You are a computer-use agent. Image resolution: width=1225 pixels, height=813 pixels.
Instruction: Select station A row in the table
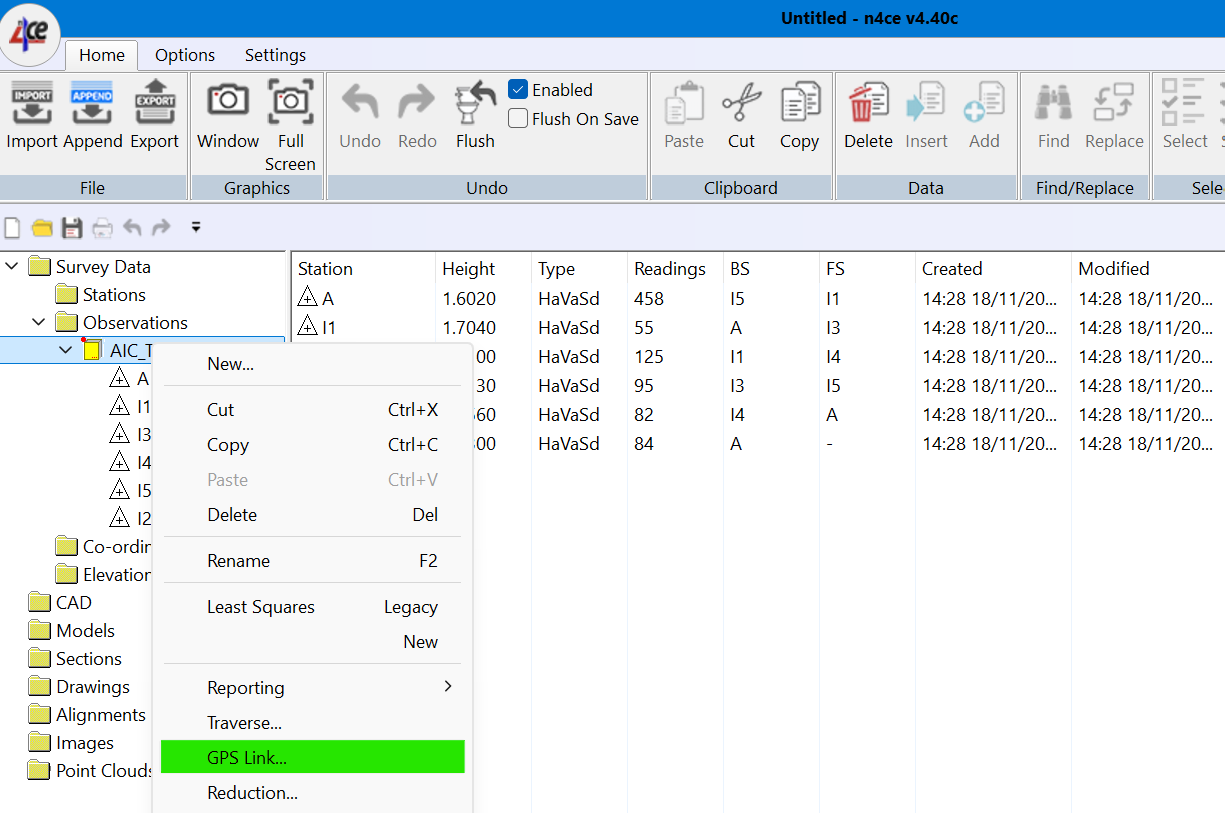(758, 298)
